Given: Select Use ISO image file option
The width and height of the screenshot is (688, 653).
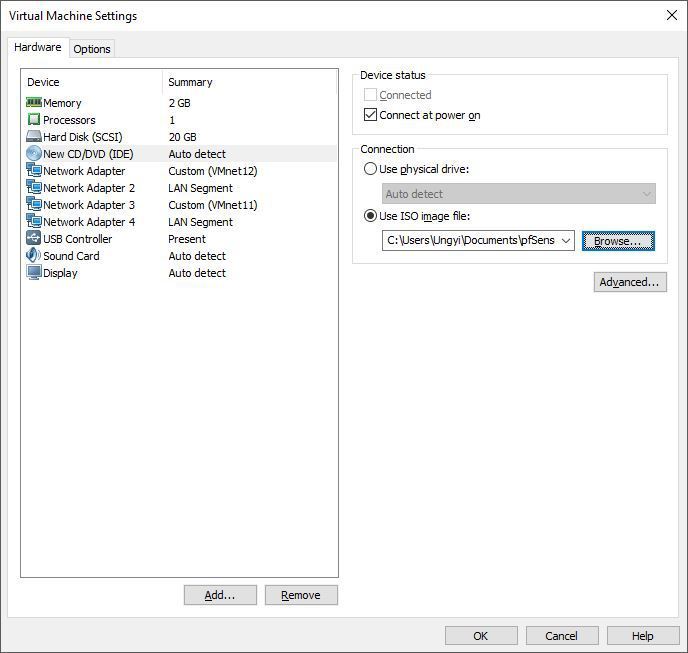Looking at the screenshot, I should tap(370, 216).
